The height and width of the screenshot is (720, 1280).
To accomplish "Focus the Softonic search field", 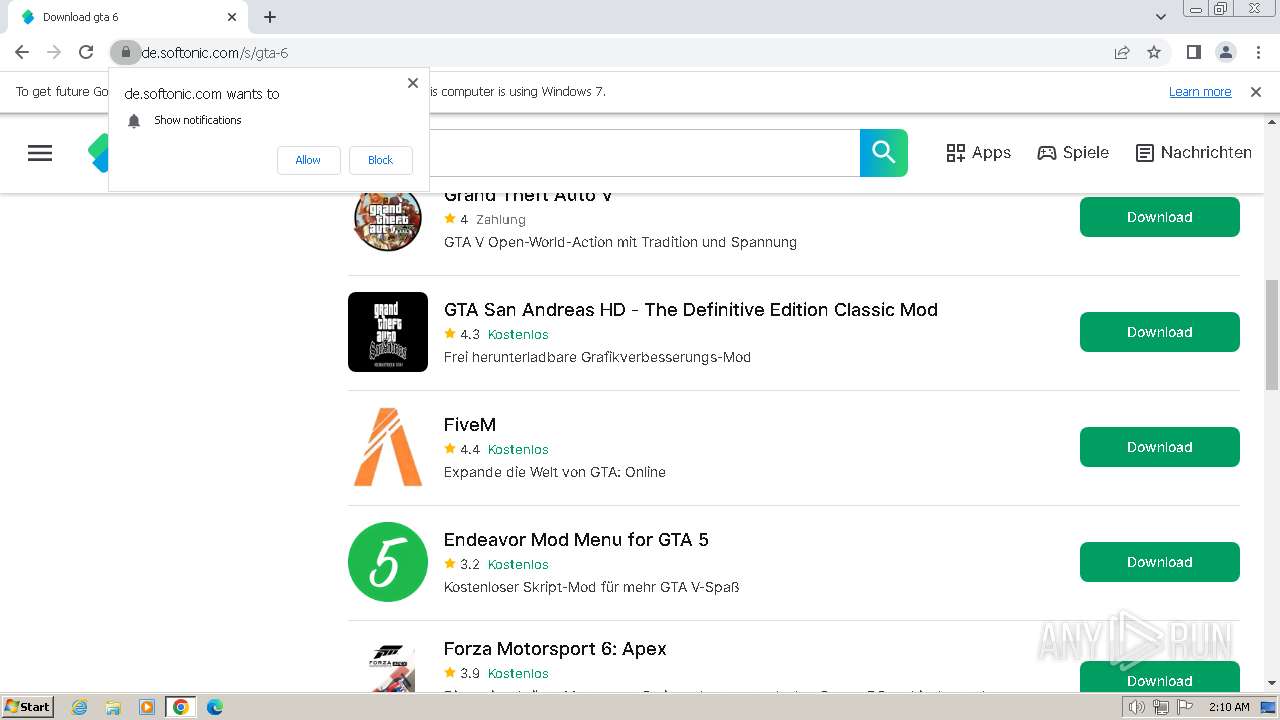I will pyautogui.click(x=645, y=153).
